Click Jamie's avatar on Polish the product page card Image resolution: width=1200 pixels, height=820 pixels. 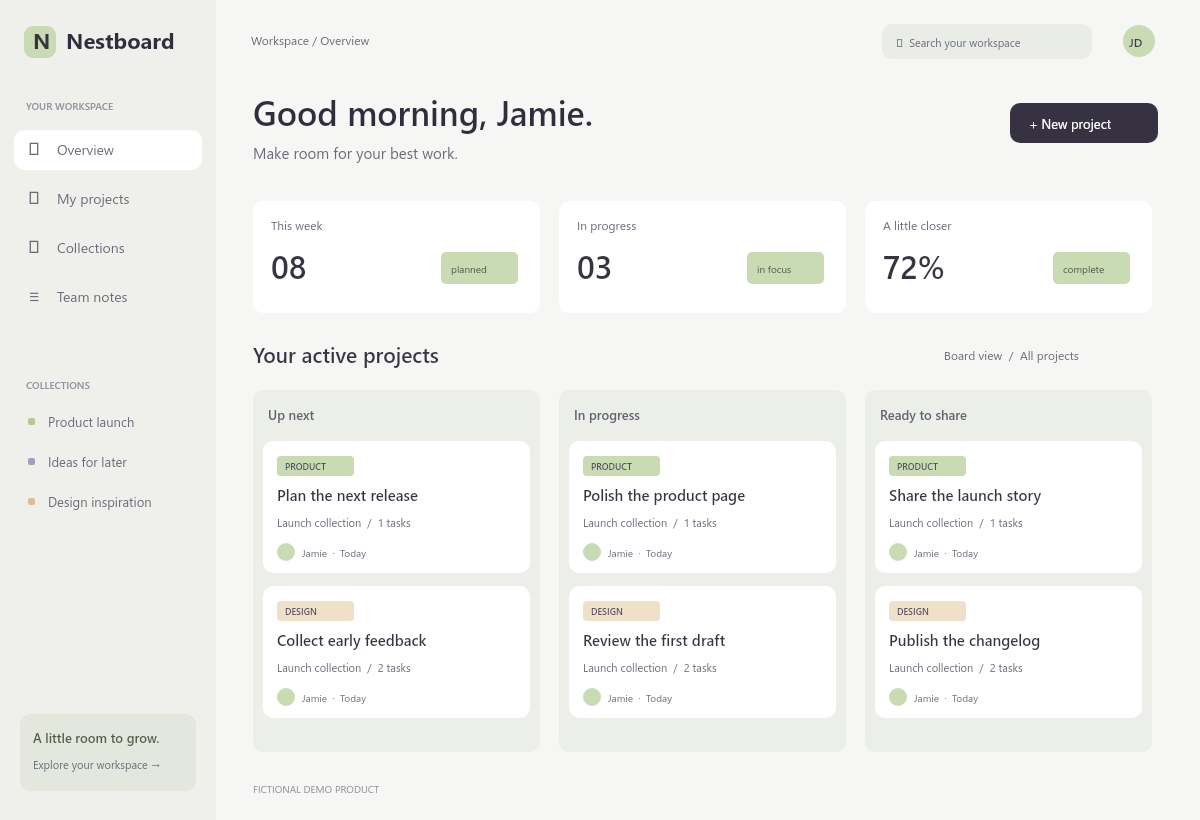pyautogui.click(x=592, y=552)
